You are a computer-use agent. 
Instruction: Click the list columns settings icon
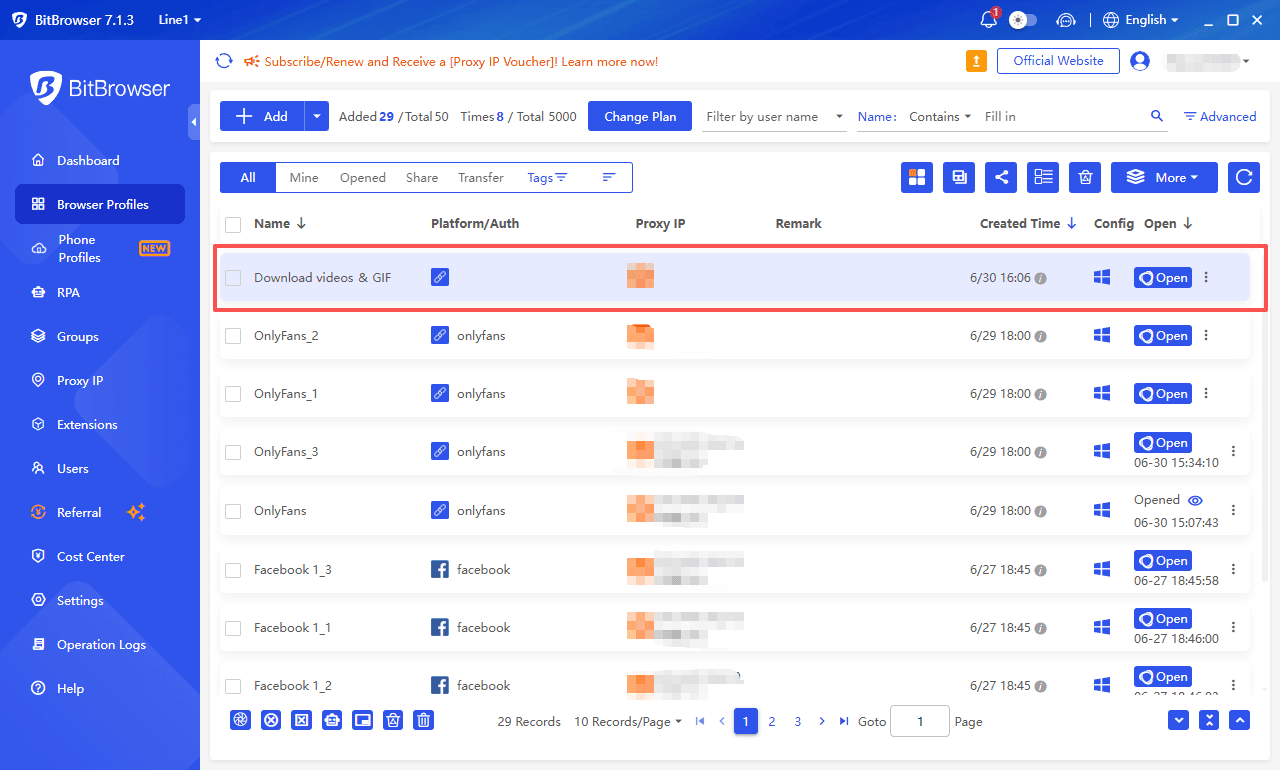click(1043, 177)
